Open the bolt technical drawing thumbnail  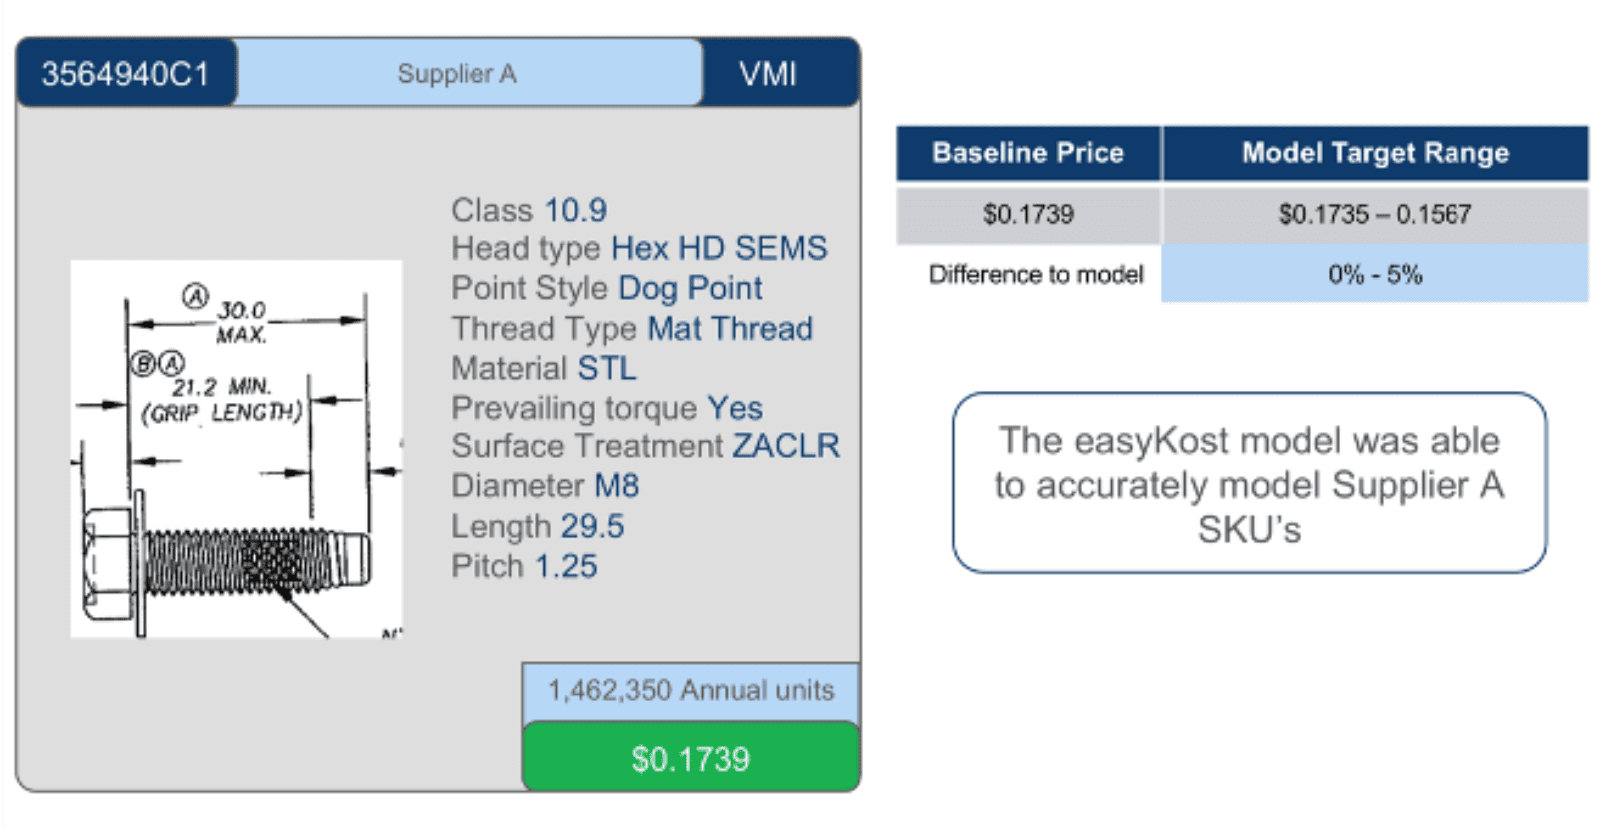coord(236,449)
